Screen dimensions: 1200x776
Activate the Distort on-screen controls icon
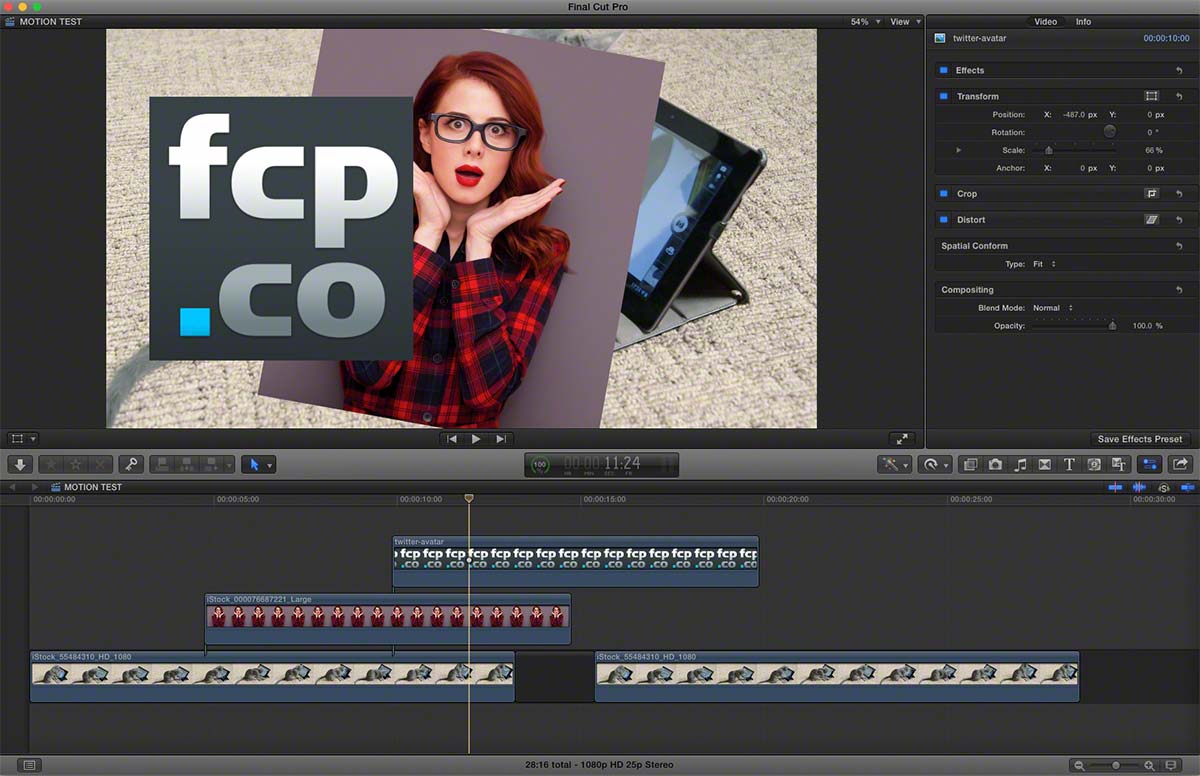pos(1152,219)
